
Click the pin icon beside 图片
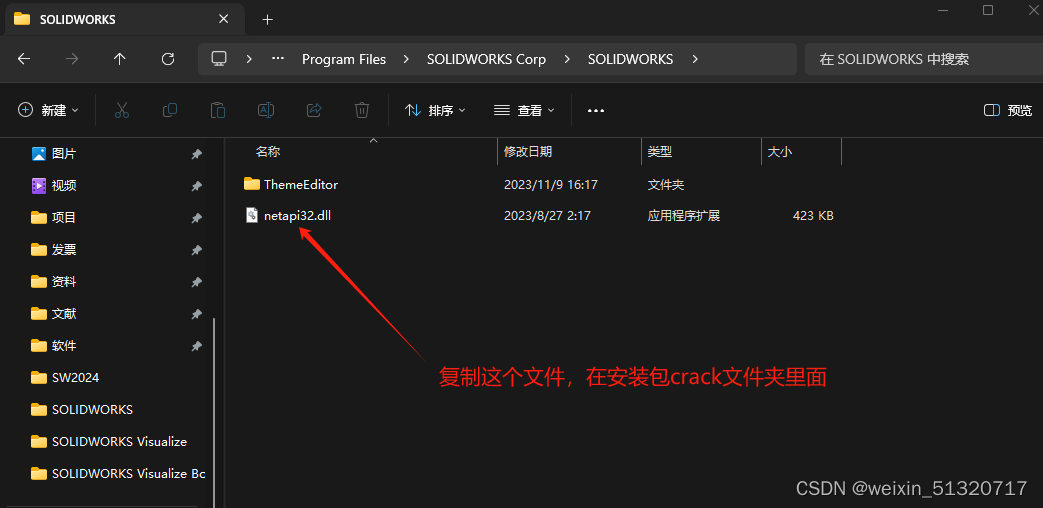click(196, 154)
